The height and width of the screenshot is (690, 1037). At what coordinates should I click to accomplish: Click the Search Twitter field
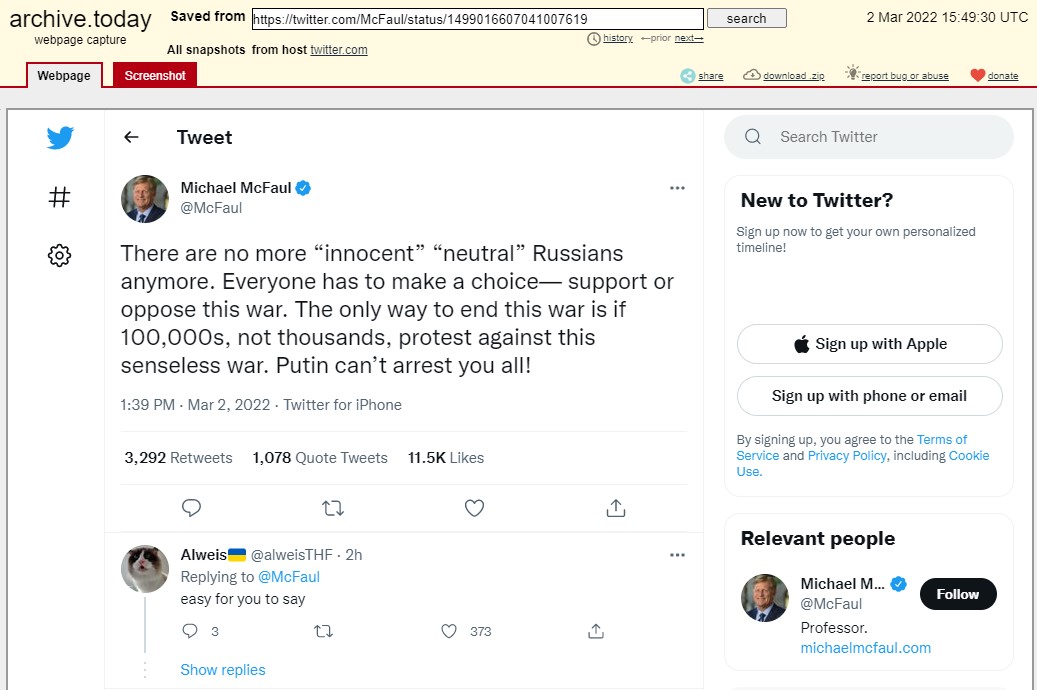click(880, 137)
